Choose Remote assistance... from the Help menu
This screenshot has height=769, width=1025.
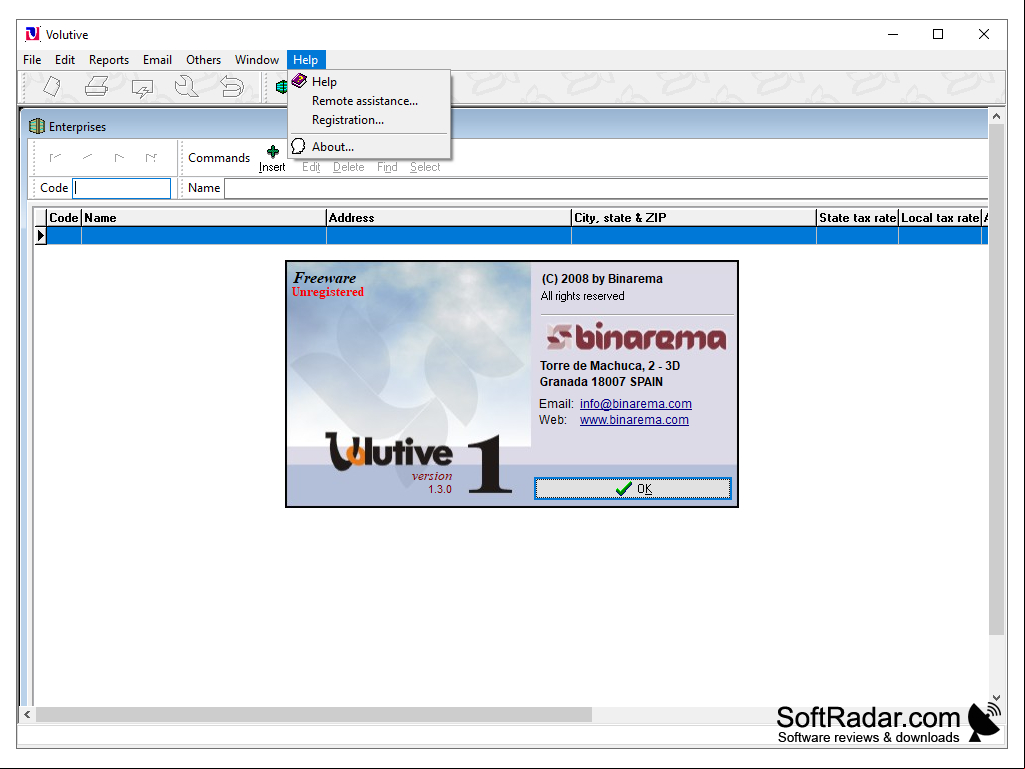point(369,101)
